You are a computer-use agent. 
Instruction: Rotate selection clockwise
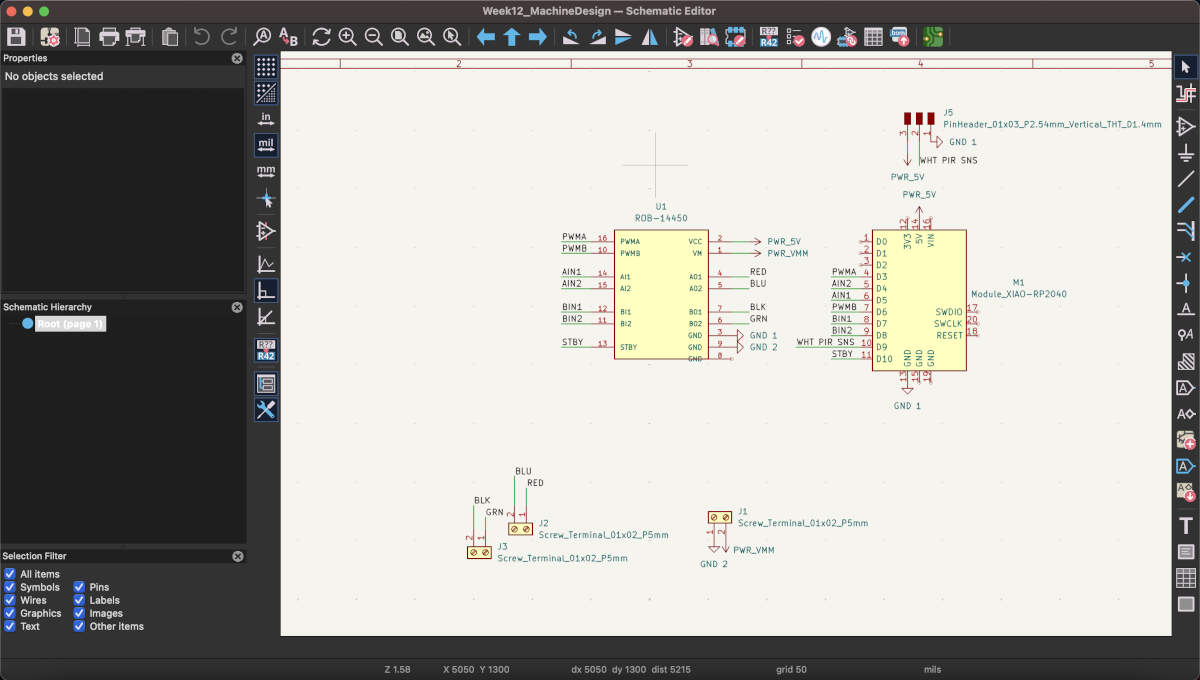[597, 37]
